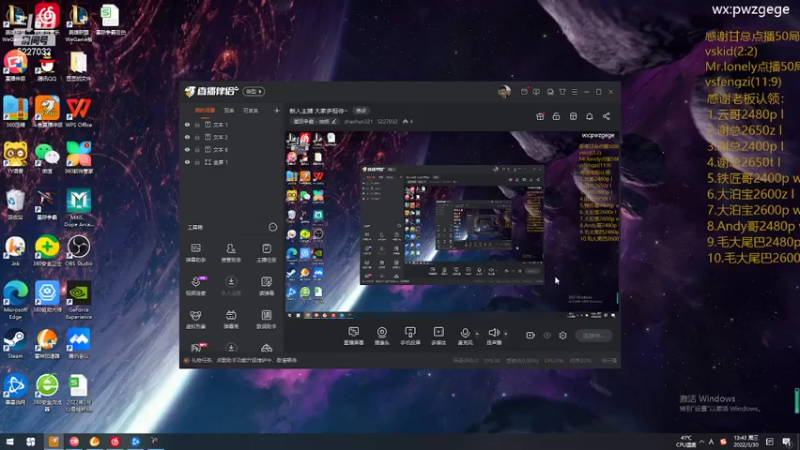Mute the 麦克风 microphone

[x=465, y=336]
